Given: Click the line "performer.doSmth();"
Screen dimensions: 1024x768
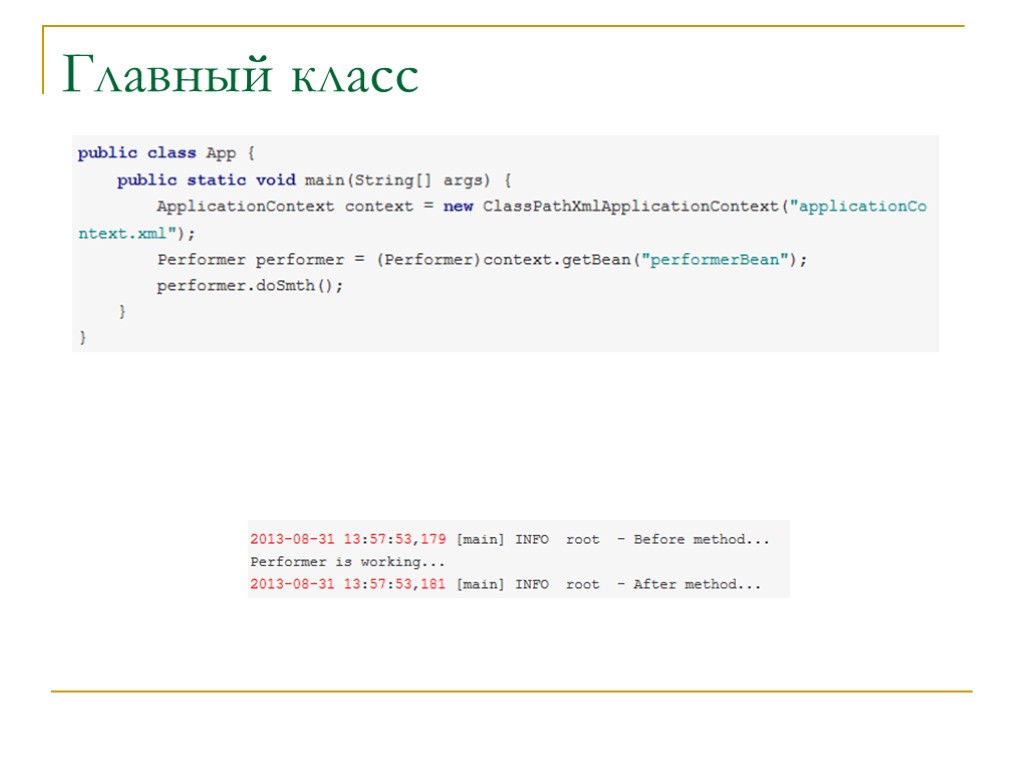Looking at the screenshot, I should pyautogui.click(x=249, y=286).
